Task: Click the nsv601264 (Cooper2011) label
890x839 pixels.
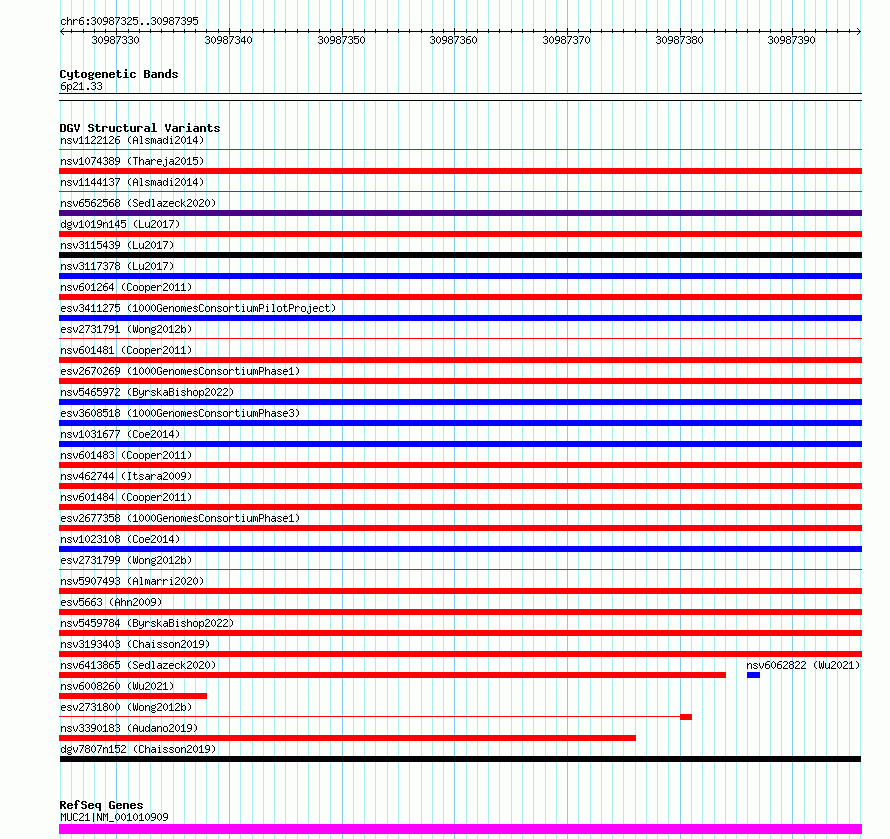Action: pyautogui.click(x=126, y=287)
